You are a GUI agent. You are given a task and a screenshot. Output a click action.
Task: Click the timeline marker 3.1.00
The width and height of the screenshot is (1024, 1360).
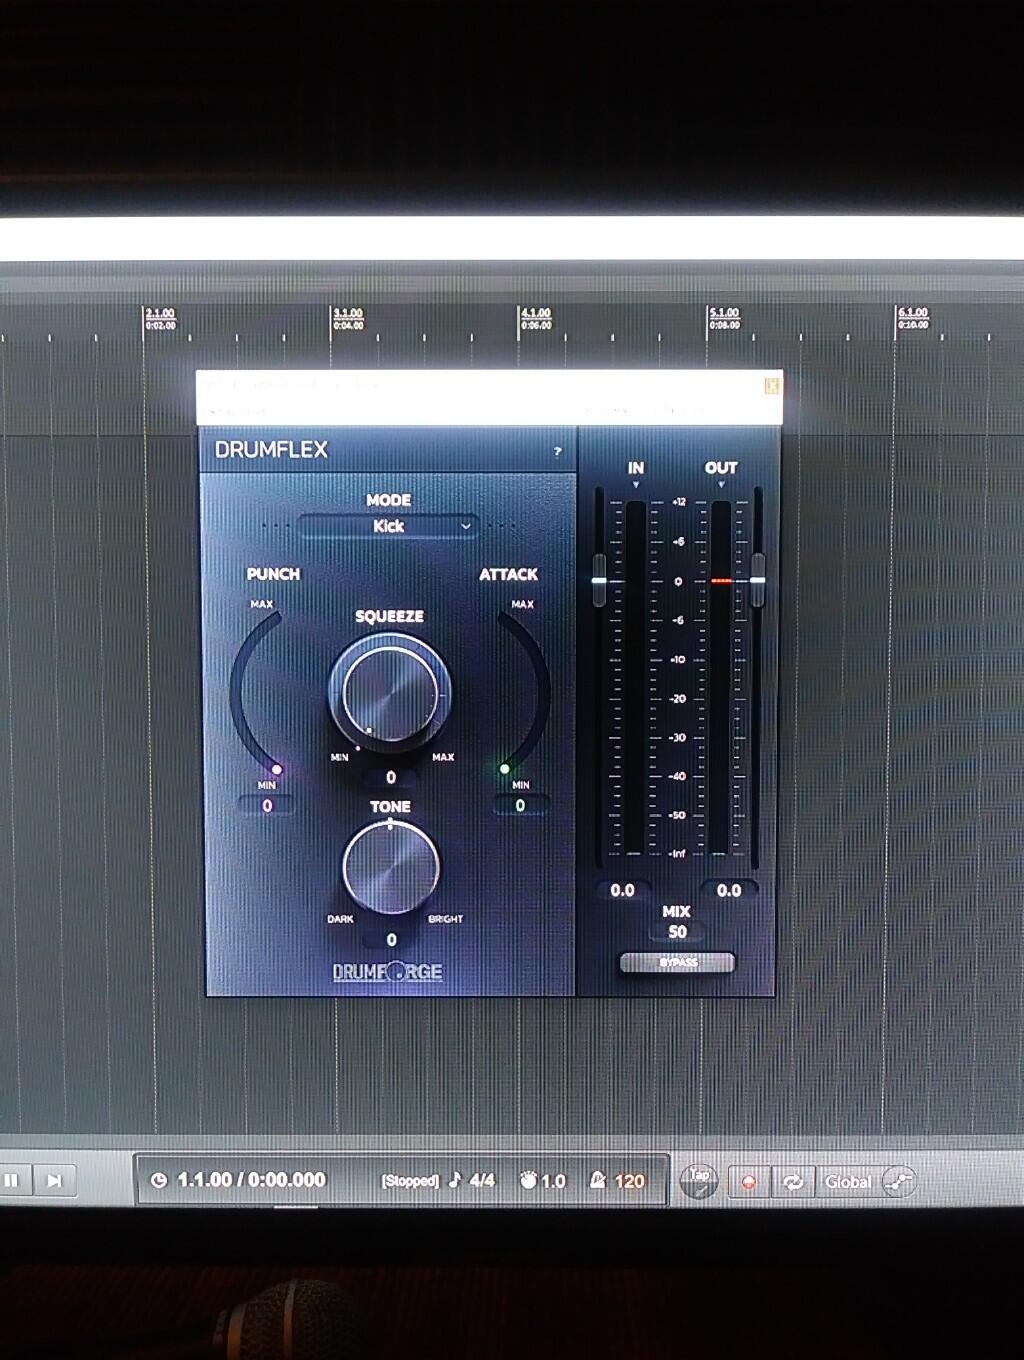pos(348,314)
